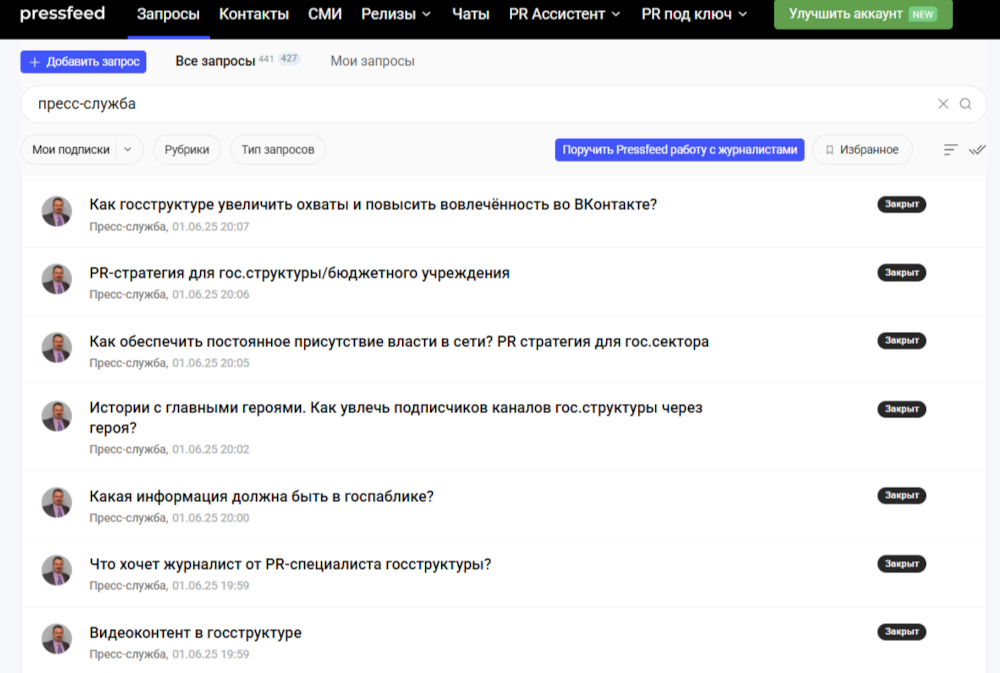The width and height of the screenshot is (1000, 673).
Task: Open the Тип запросов filter
Action: pos(277,150)
